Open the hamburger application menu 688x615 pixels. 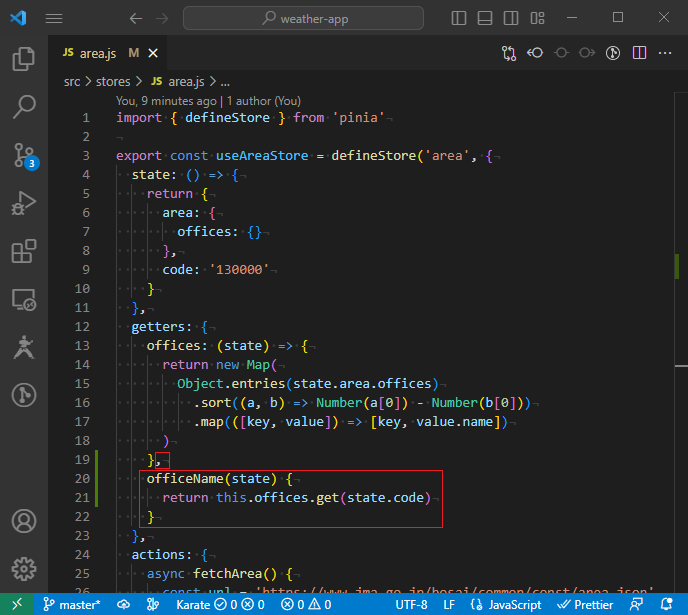54,18
